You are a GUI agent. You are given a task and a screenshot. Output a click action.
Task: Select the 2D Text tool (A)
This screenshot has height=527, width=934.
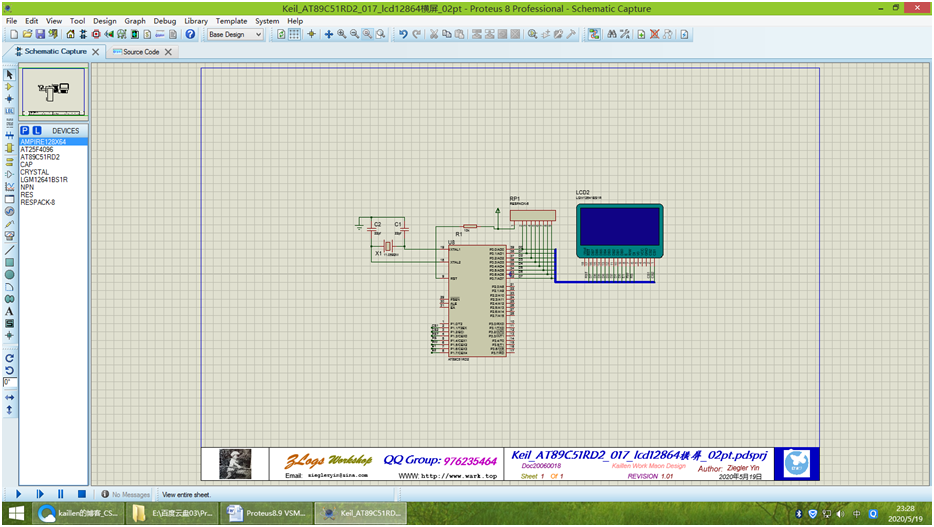(x=9, y=311)
